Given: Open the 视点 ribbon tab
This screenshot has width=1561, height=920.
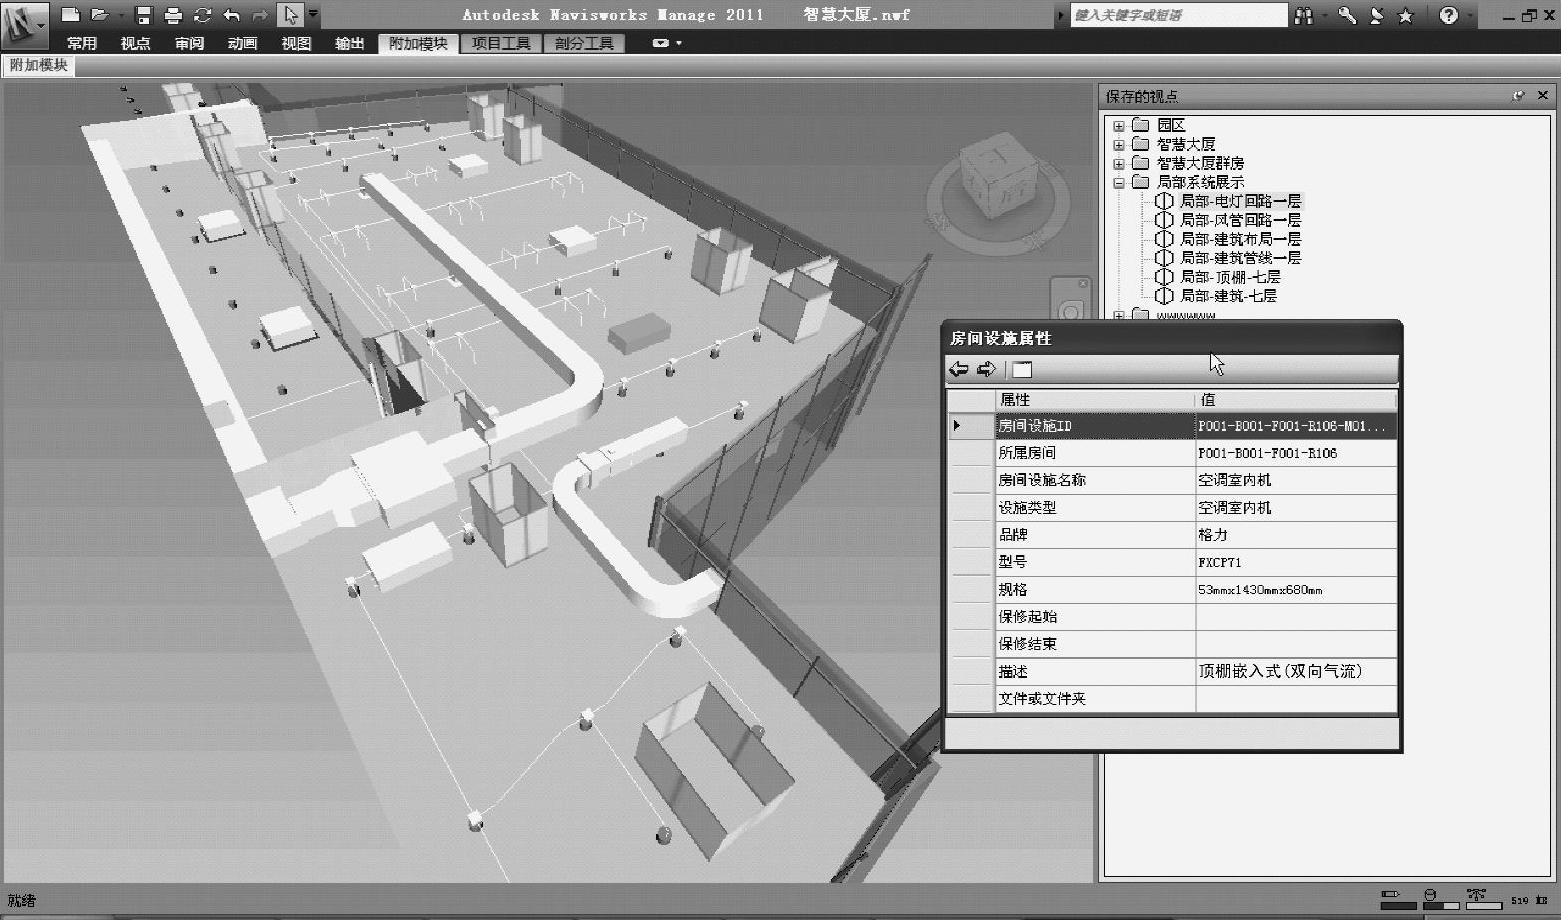Looking at the screenshot, I should click(x=135, y=44).
